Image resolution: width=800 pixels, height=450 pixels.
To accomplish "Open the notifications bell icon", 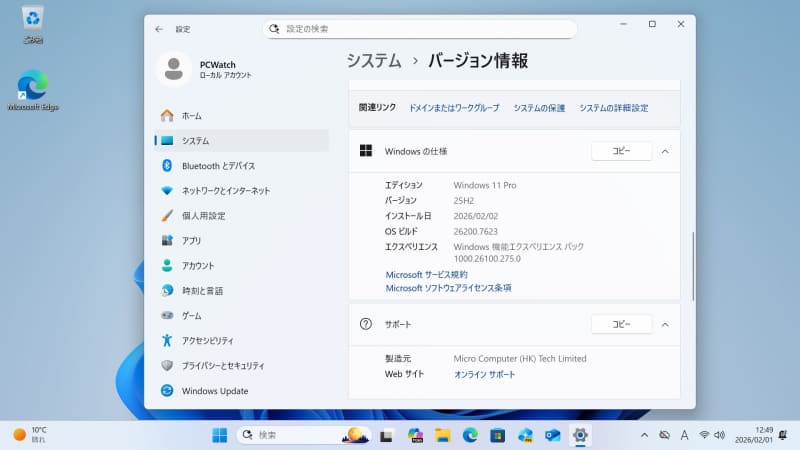I will pyautogui.click(x=783, y=435).
